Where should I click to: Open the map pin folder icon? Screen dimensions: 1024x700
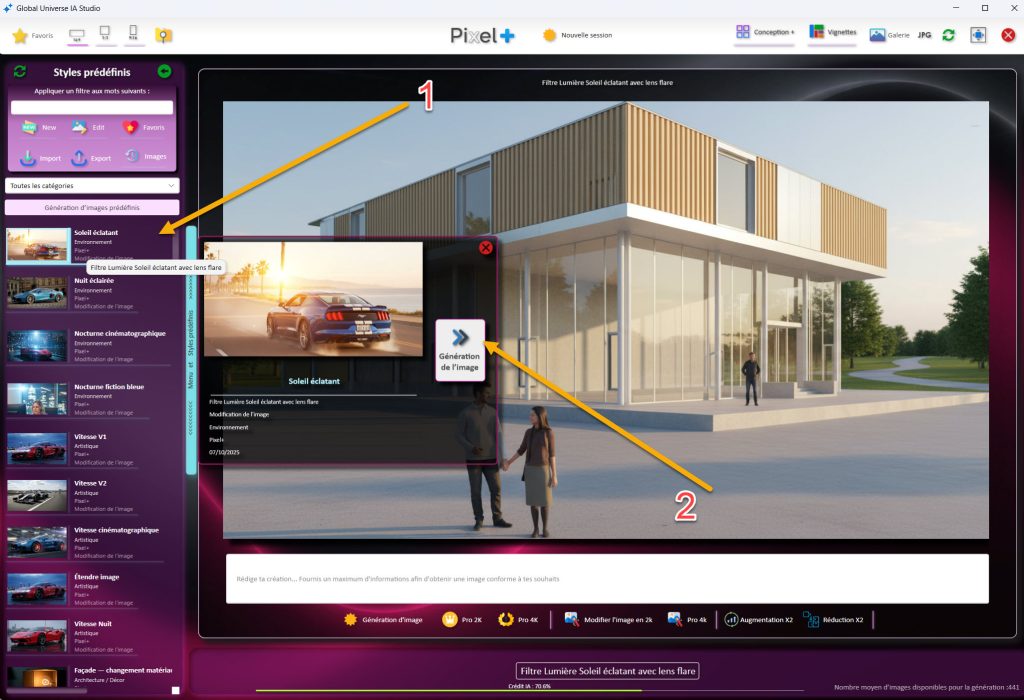[163, 35]
